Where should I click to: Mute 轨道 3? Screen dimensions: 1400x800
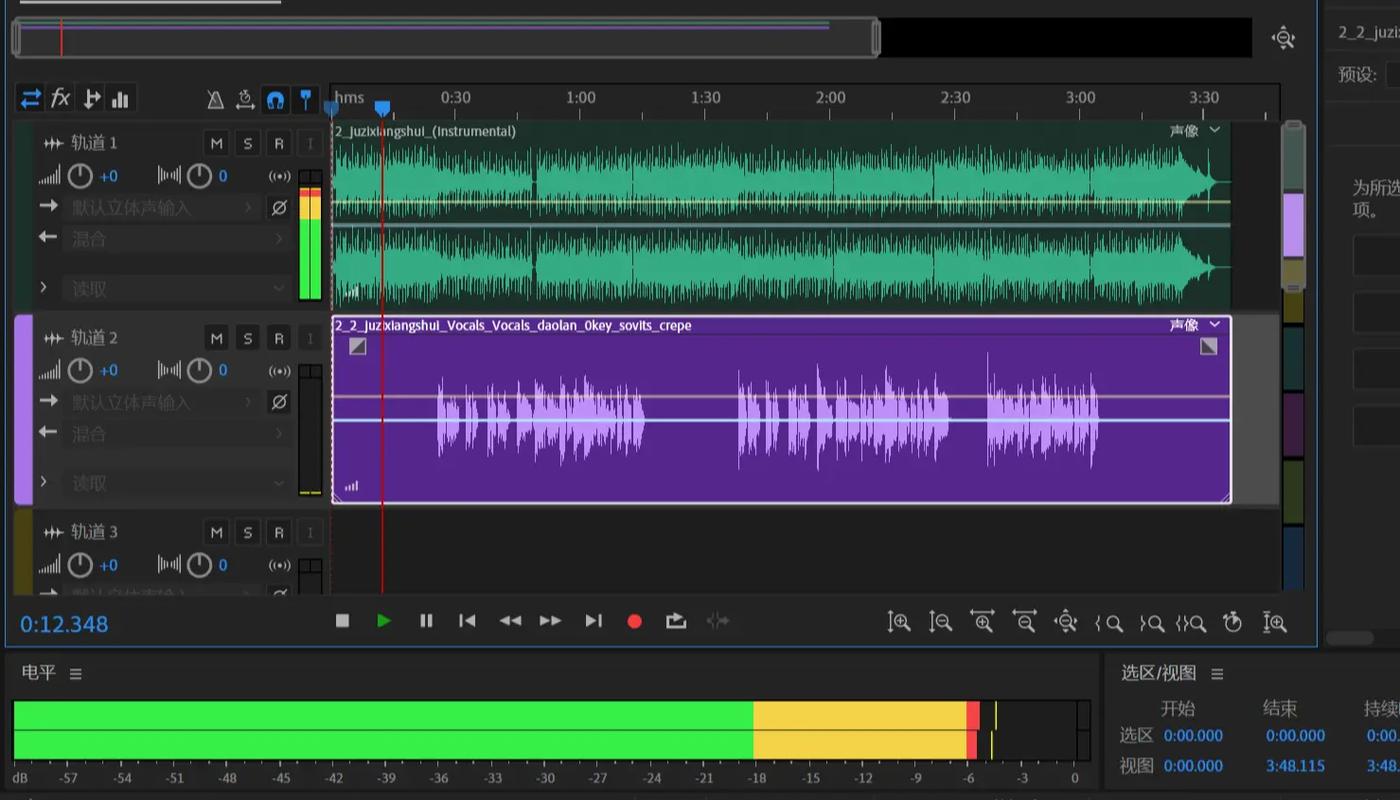point(216,532)
